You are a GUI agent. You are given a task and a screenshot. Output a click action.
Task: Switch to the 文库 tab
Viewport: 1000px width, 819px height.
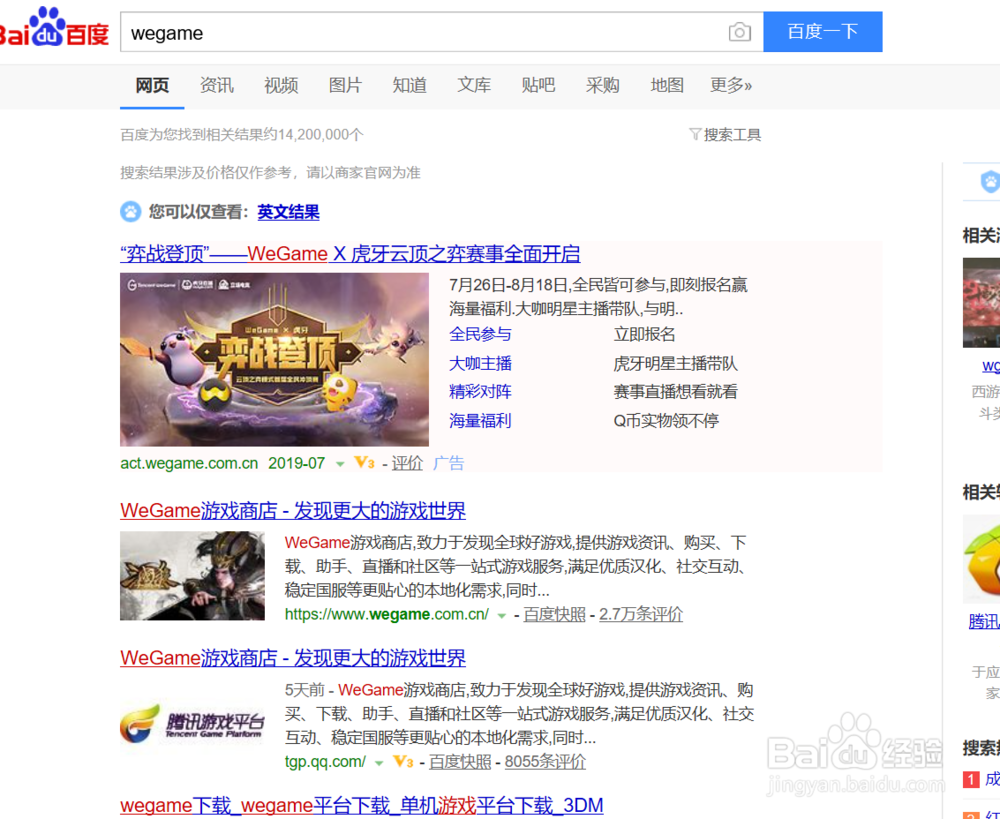(474, 85)
